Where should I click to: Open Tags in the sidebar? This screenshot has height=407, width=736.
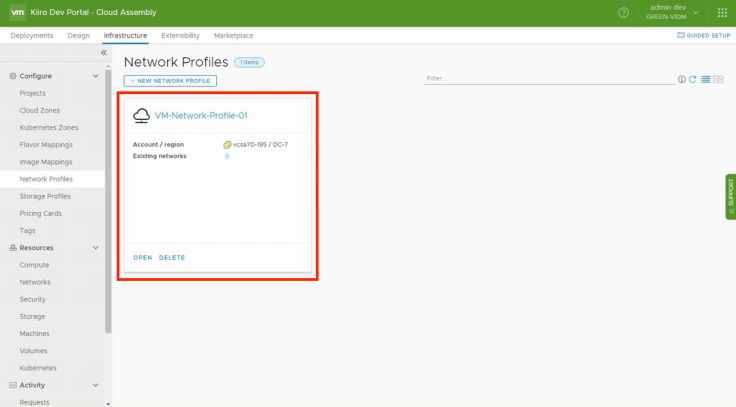pyautogui.click(x=27, y=230)
